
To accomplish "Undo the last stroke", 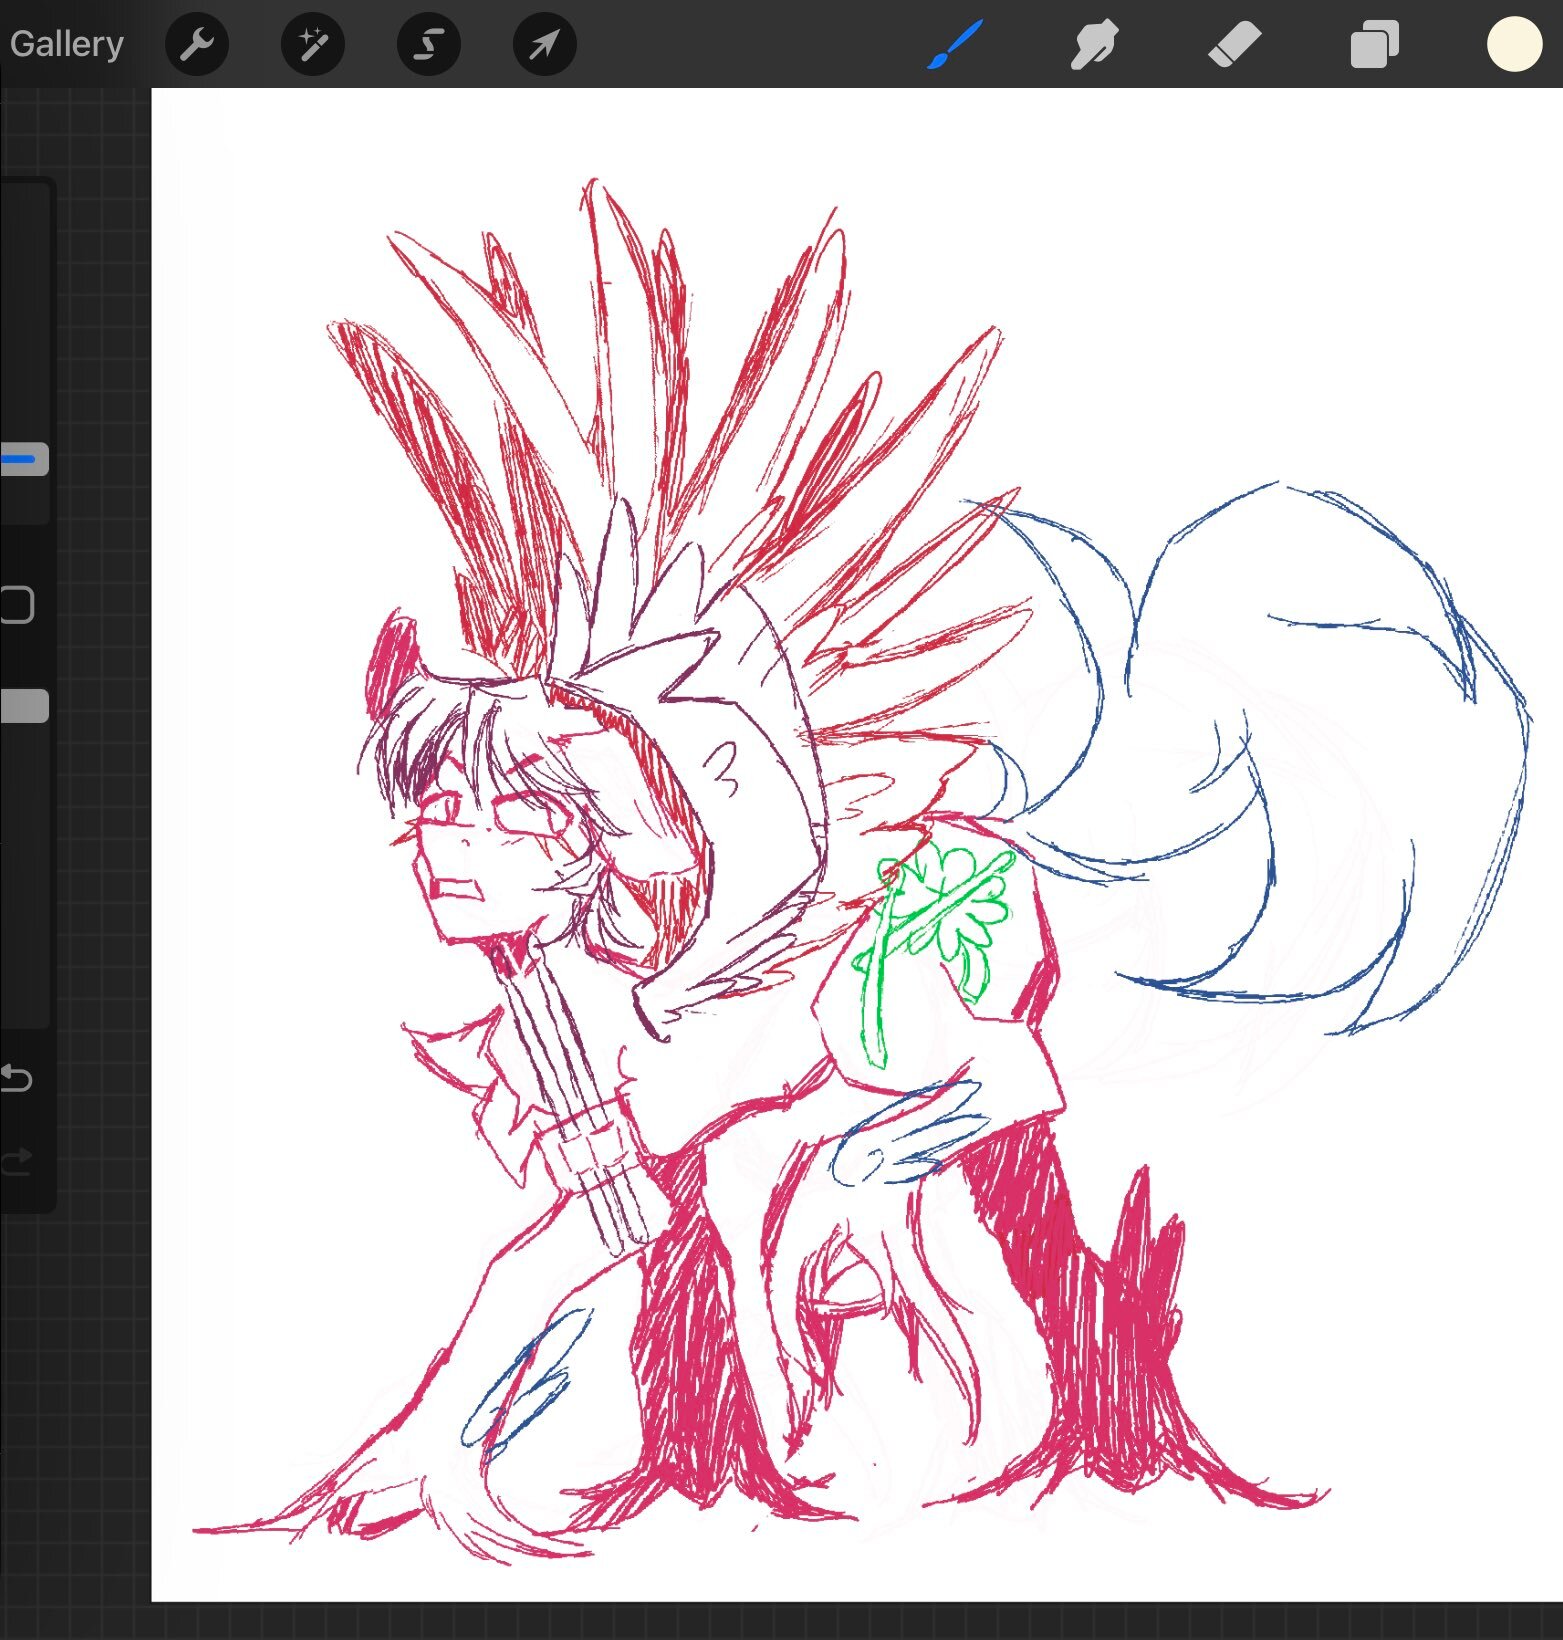I will point(17,1078).
